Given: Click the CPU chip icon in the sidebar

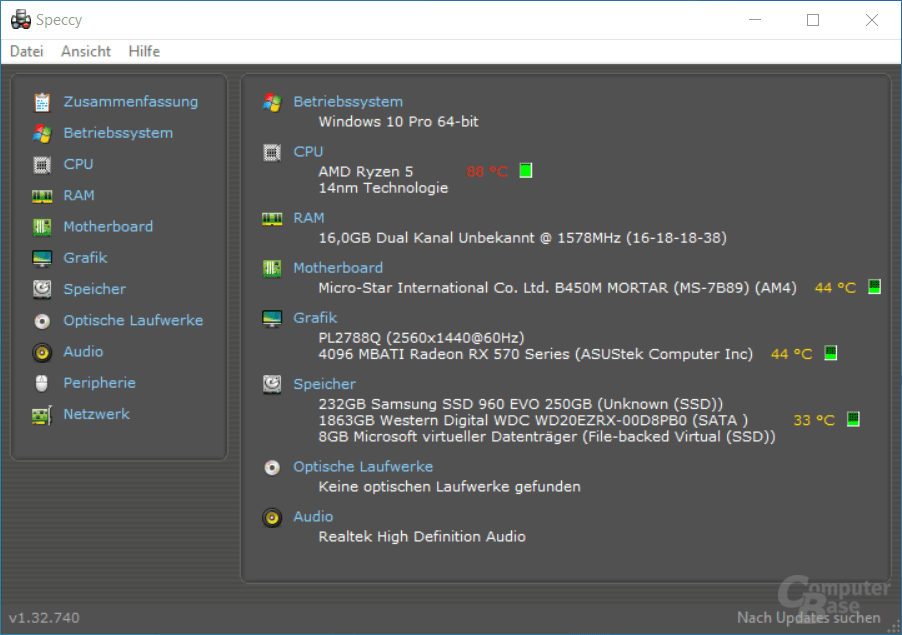Looking at the screenshot, I should (x=41, y=163).
